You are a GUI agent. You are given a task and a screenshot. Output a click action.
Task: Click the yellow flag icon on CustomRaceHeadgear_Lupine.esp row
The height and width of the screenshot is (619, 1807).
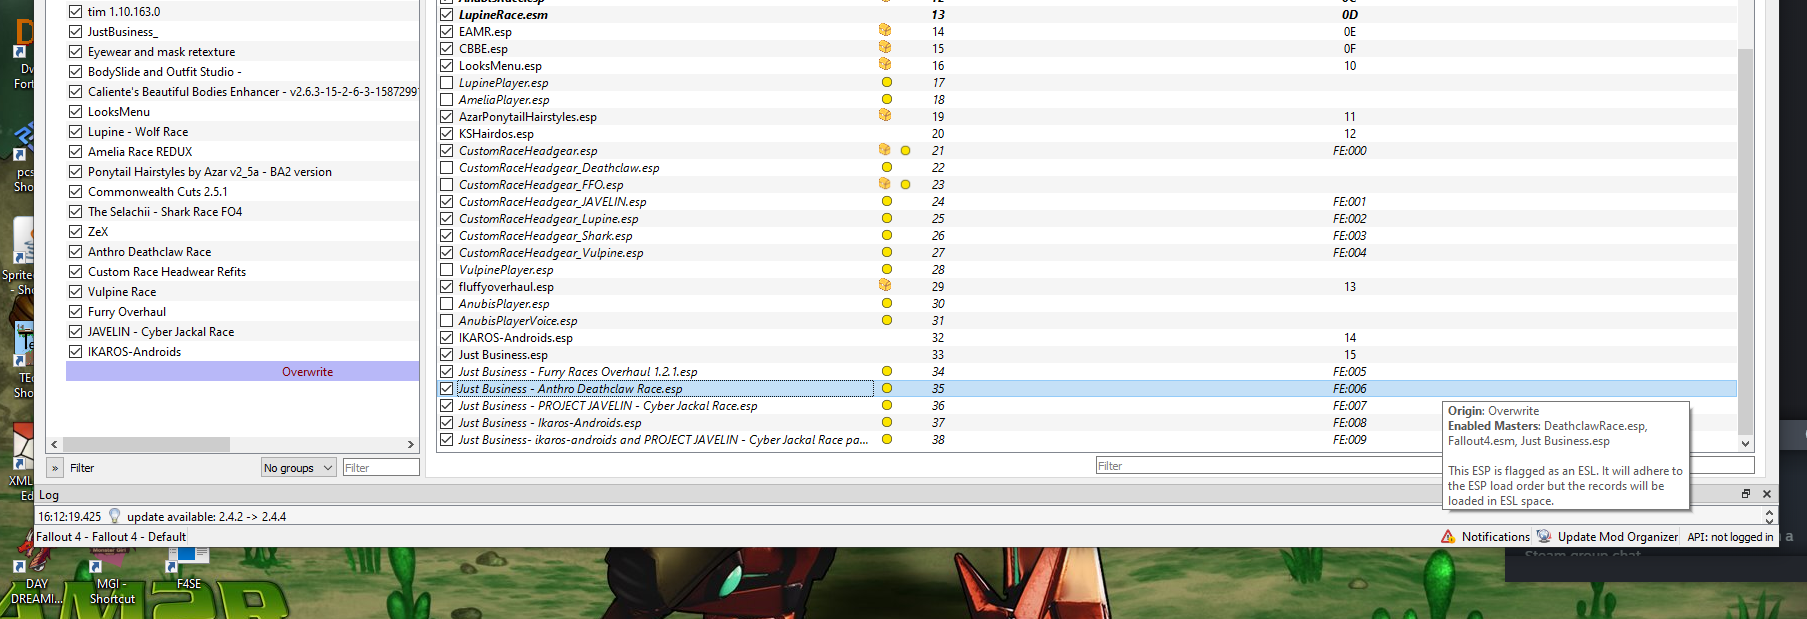click(x=887, y=218)
